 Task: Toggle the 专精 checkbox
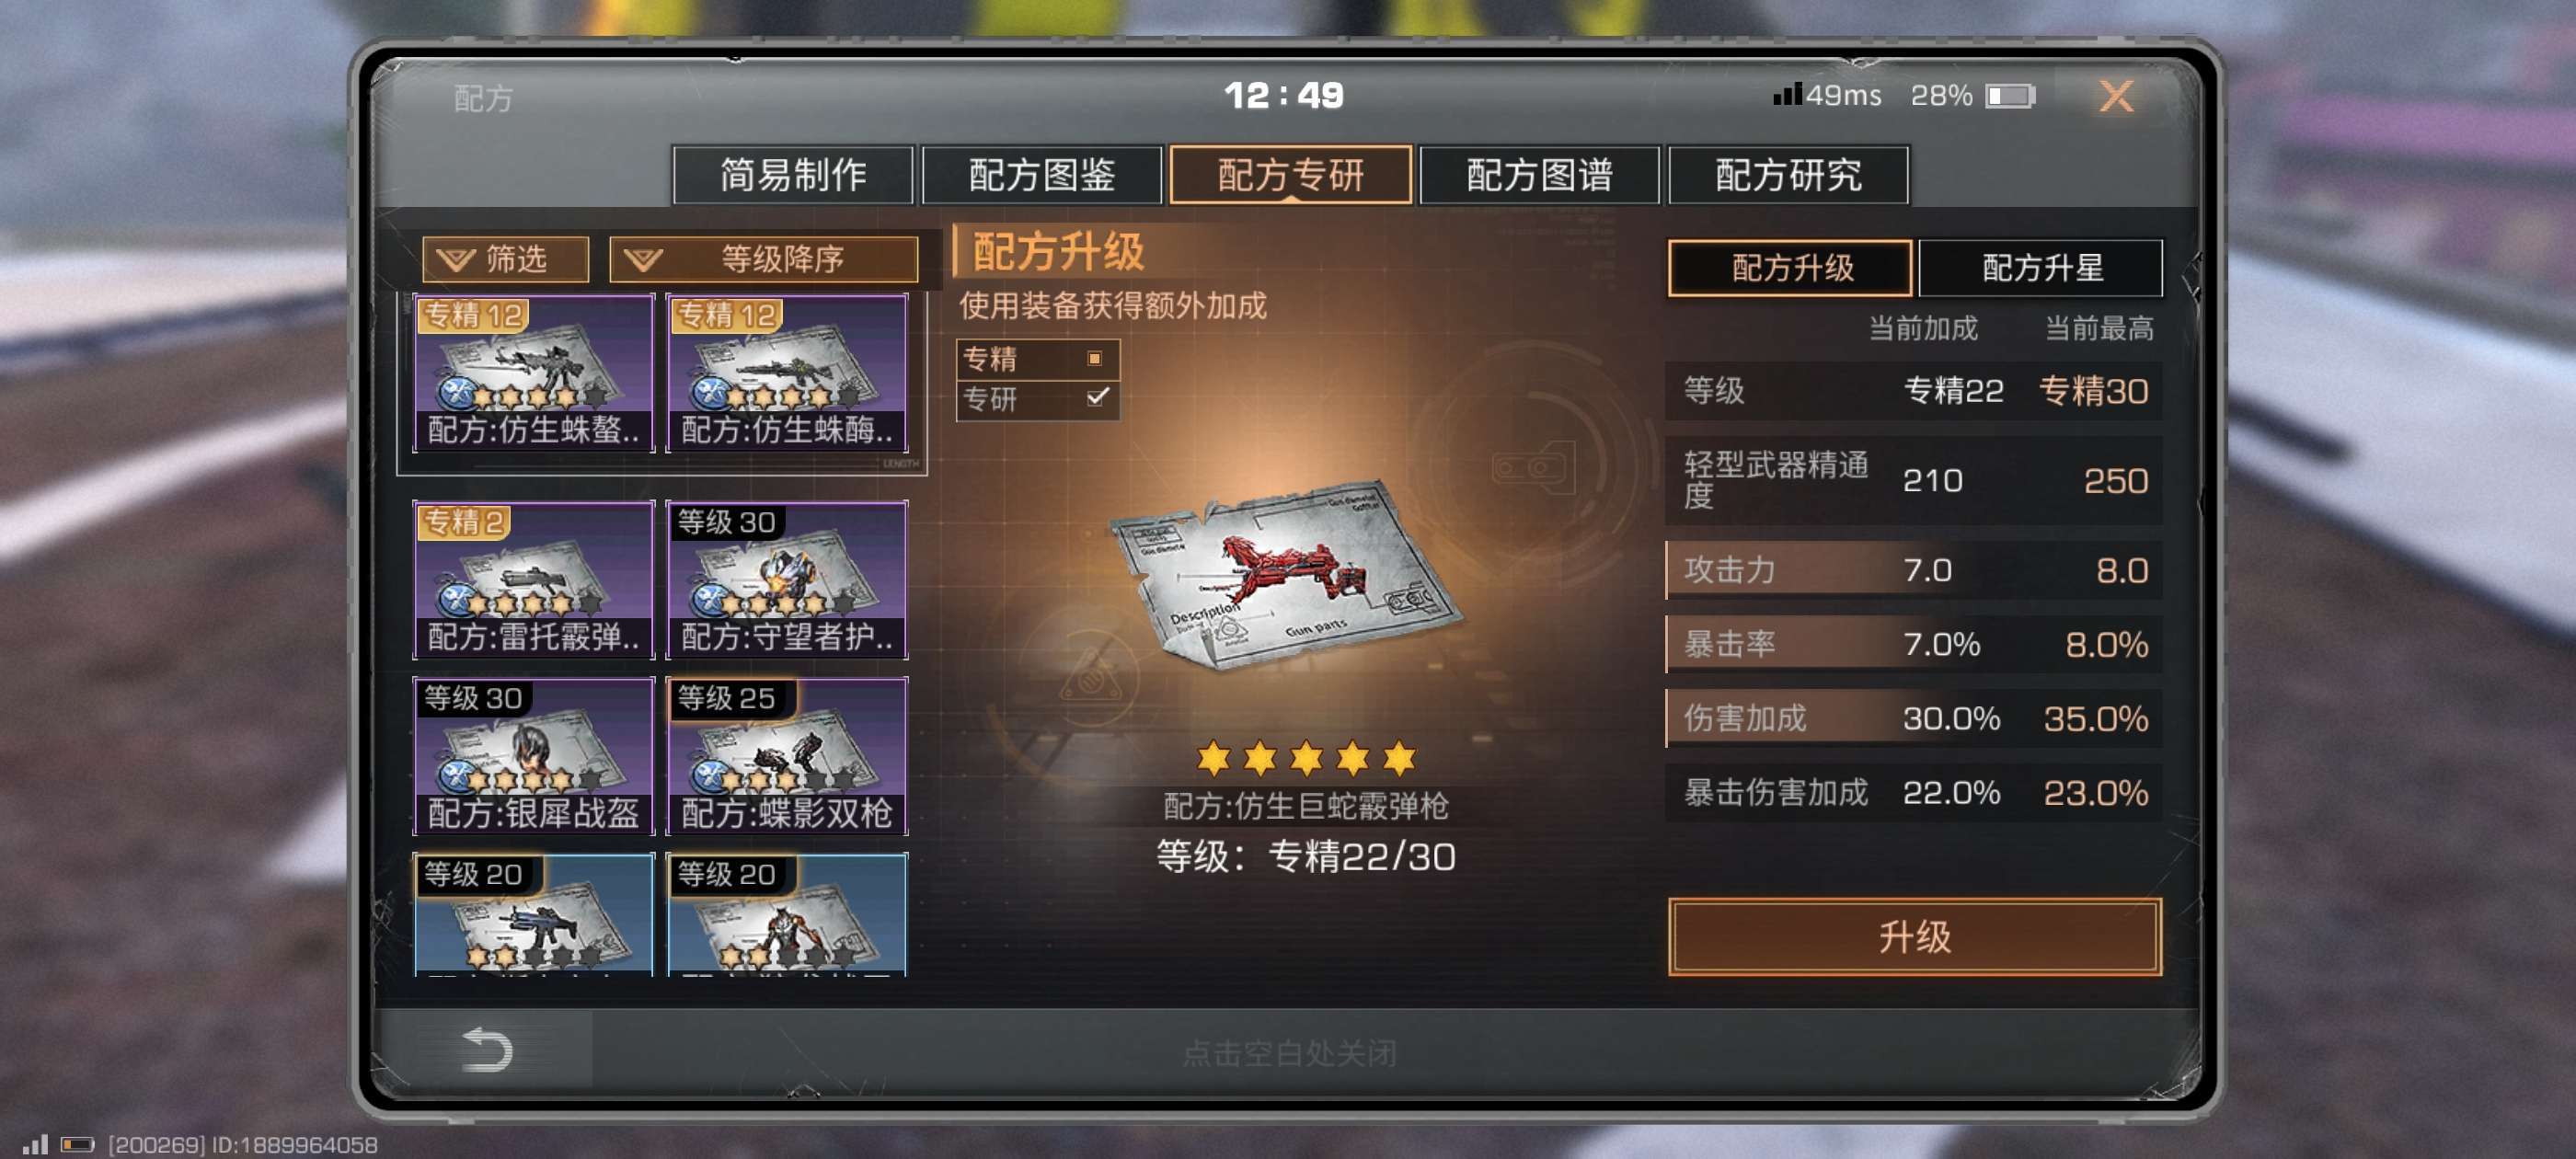(1094, 358)
